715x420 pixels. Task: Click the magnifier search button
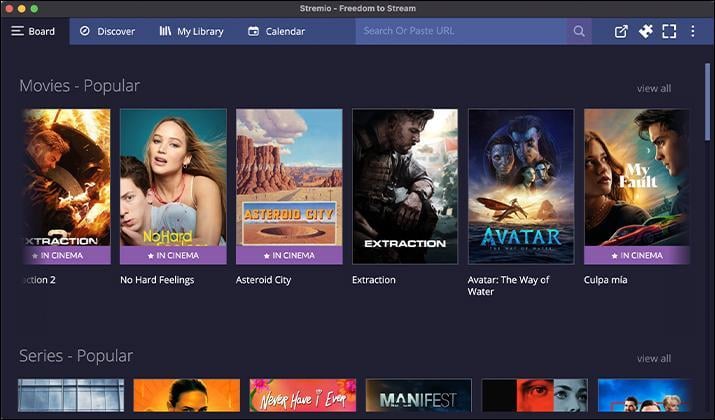tap(579, 31)
